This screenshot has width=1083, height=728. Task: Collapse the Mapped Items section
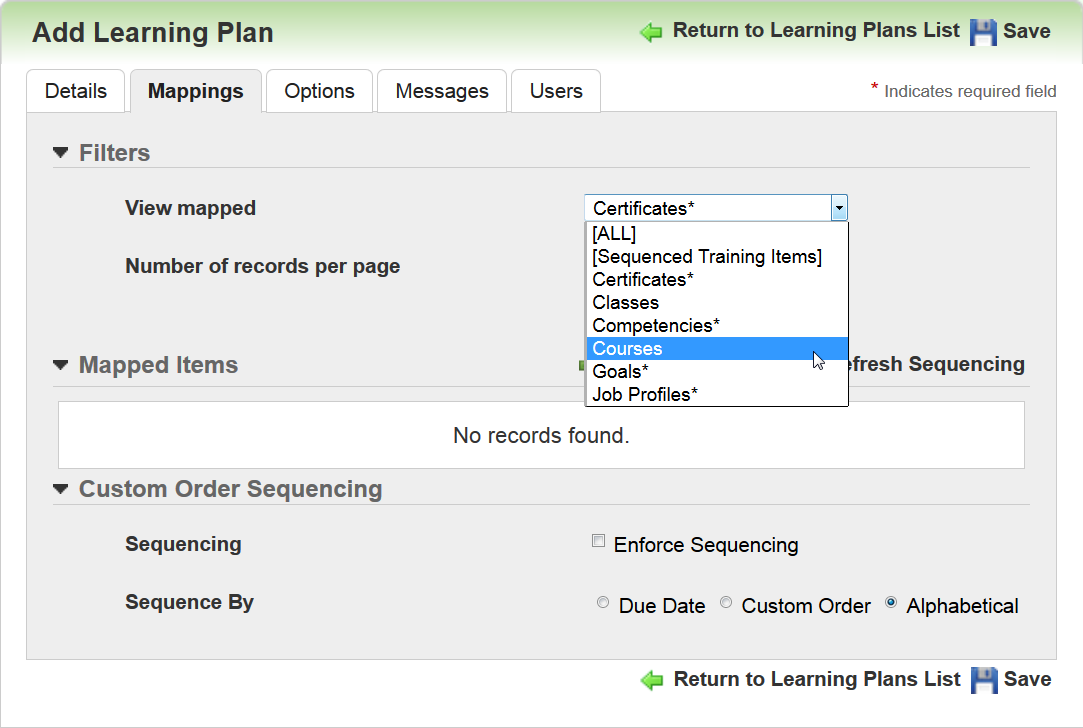61,365
